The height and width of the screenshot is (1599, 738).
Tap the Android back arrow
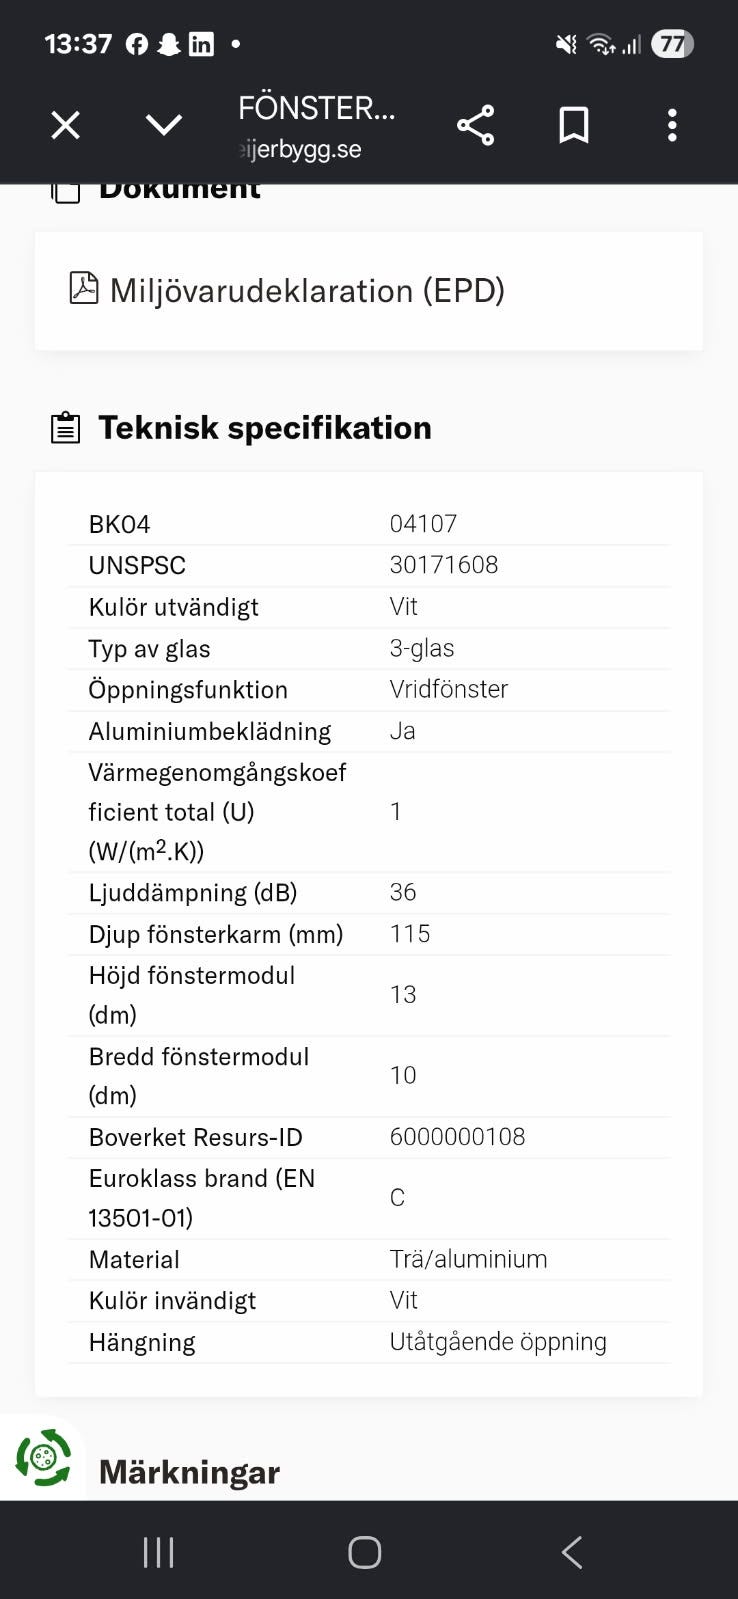tap(572, 1552)
